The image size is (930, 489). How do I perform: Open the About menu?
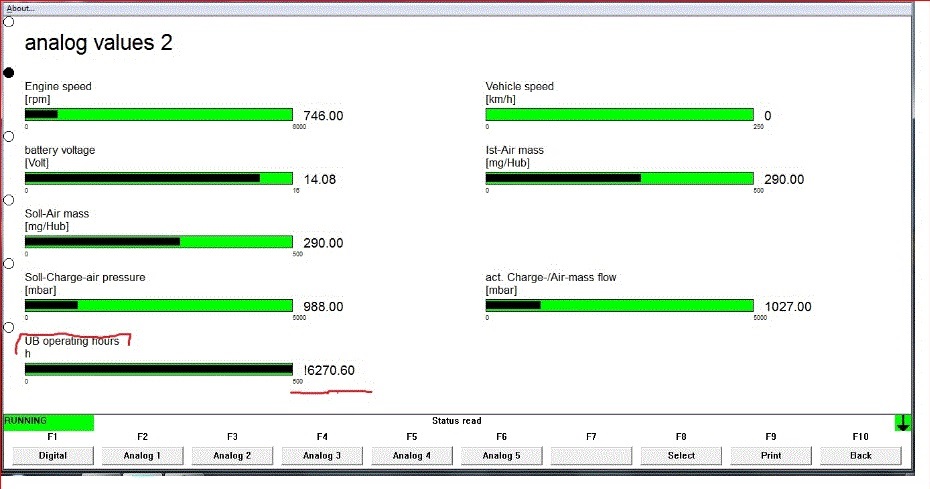tap(20, 7)
